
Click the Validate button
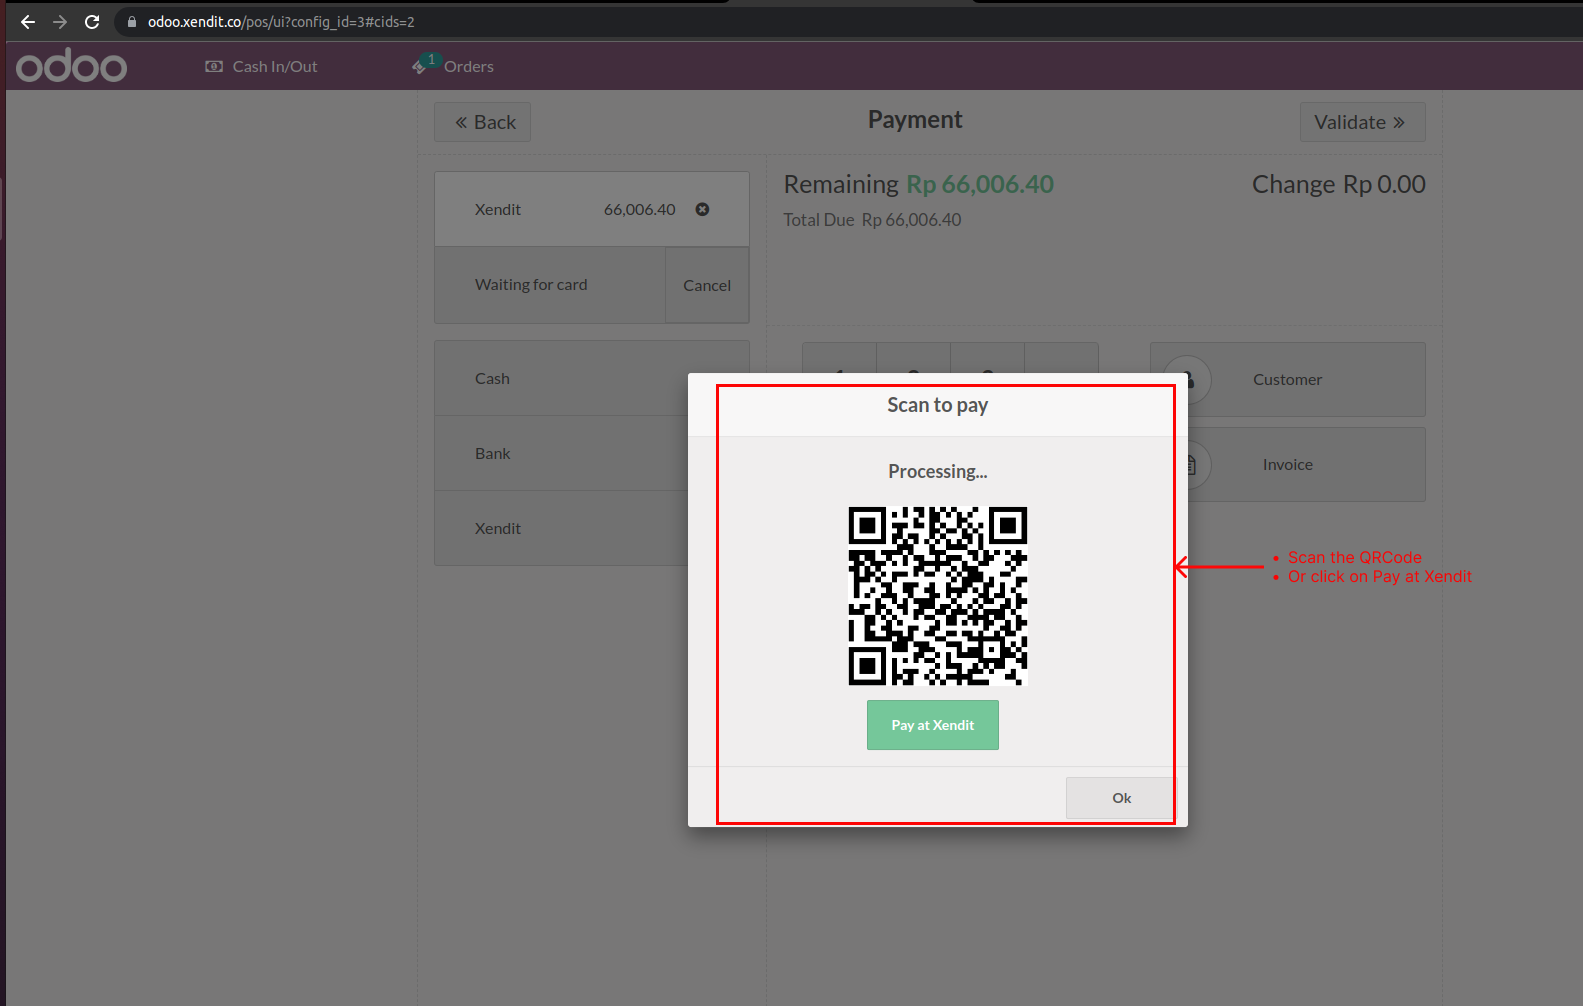(x=1362, y=122)
